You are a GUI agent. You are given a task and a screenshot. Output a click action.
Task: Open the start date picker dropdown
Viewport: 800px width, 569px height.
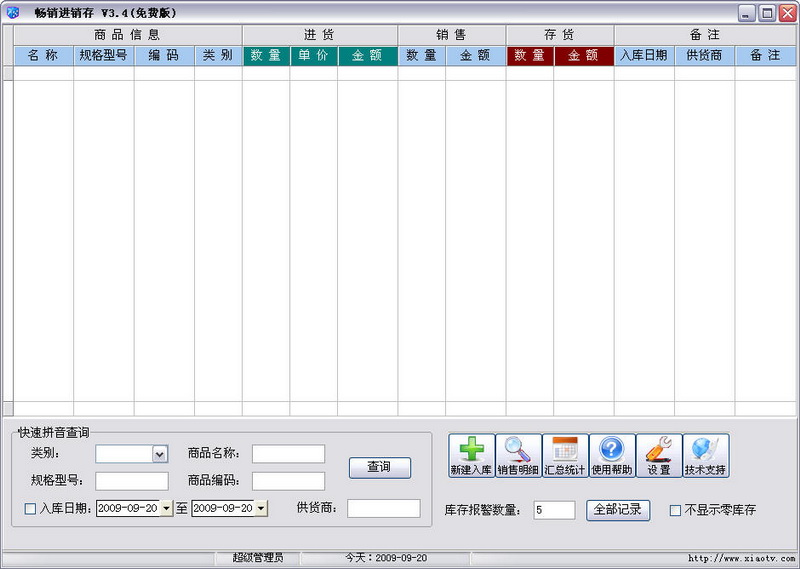tap(166, 509)
